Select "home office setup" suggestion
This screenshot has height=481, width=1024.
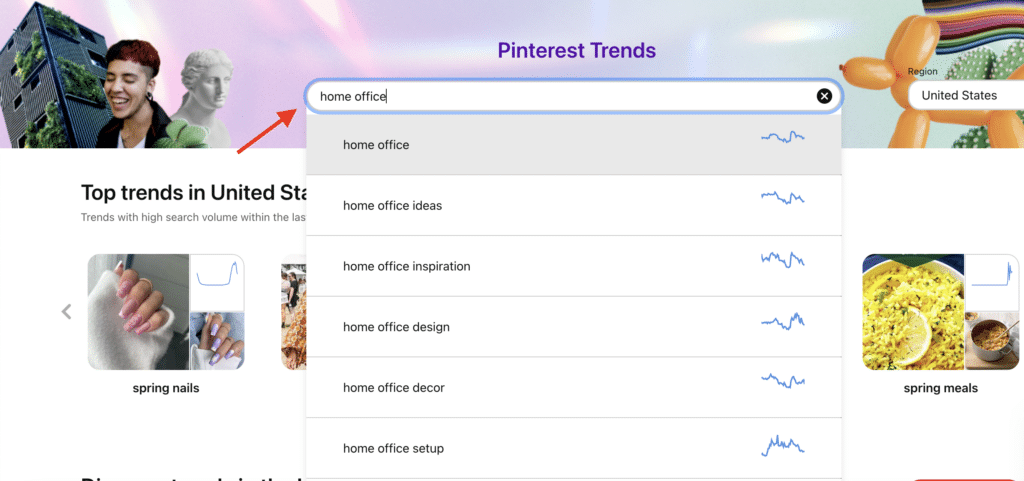[x=393, y=449]
